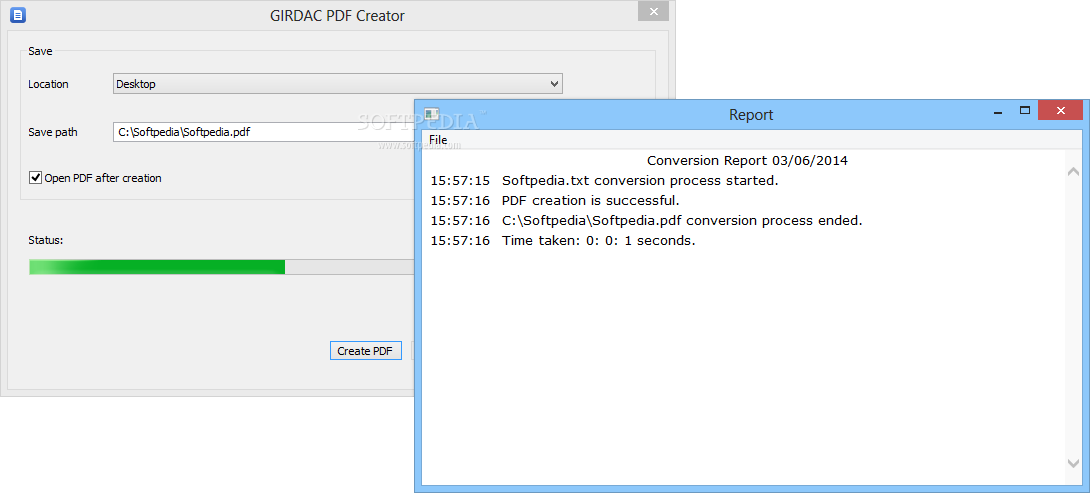Click the Report window title icon
The height and width of the screenshot is (493, 1090).
click(x=432, y=114)
